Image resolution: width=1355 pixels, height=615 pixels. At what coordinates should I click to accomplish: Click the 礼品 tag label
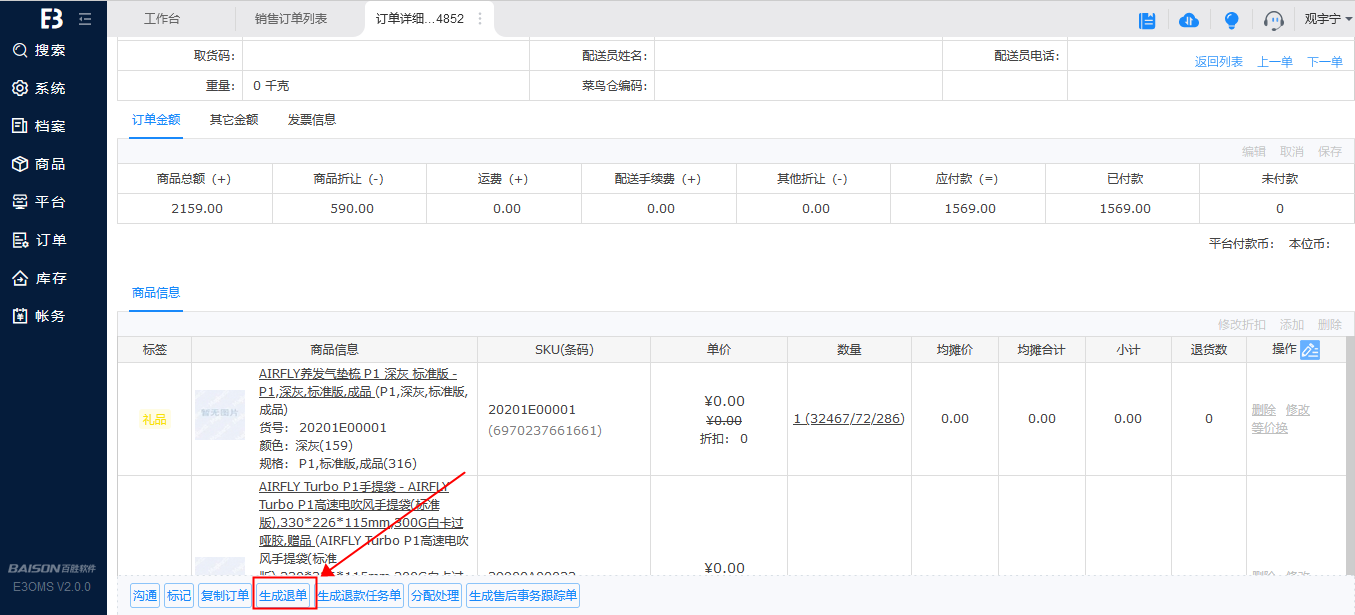tap(154, 419)
